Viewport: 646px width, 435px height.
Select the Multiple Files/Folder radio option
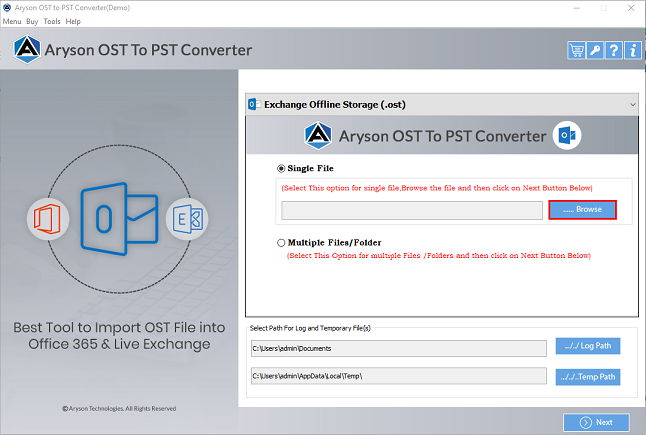[x=281, y=242]
